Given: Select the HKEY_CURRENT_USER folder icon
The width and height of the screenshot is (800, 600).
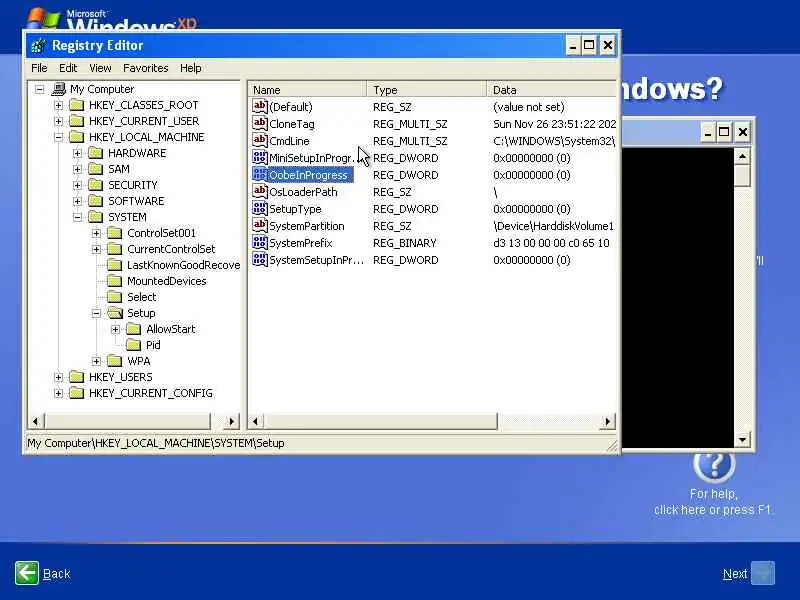Looking at the screenshot, I should click(77, 121).
